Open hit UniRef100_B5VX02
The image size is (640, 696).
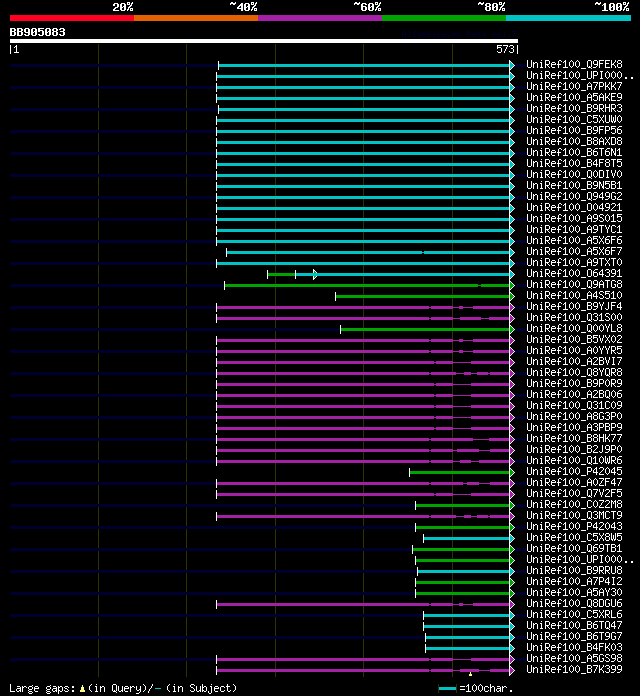pos(574,339)
